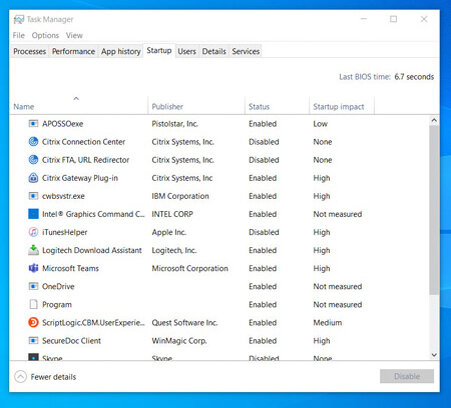Click the Intel Graphics Command Center icon
The width and height of the screenshot is (451, 408).
coord(33,214)
